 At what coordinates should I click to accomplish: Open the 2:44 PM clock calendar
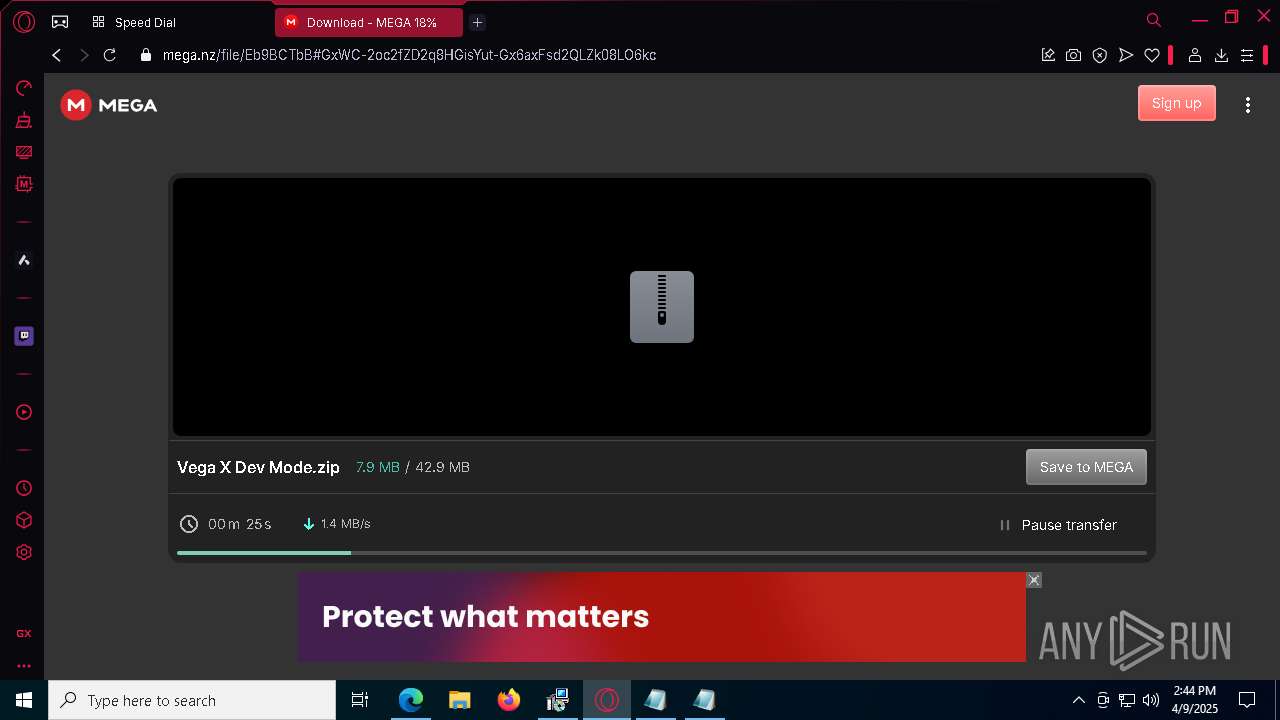[x=1195, y=700]
